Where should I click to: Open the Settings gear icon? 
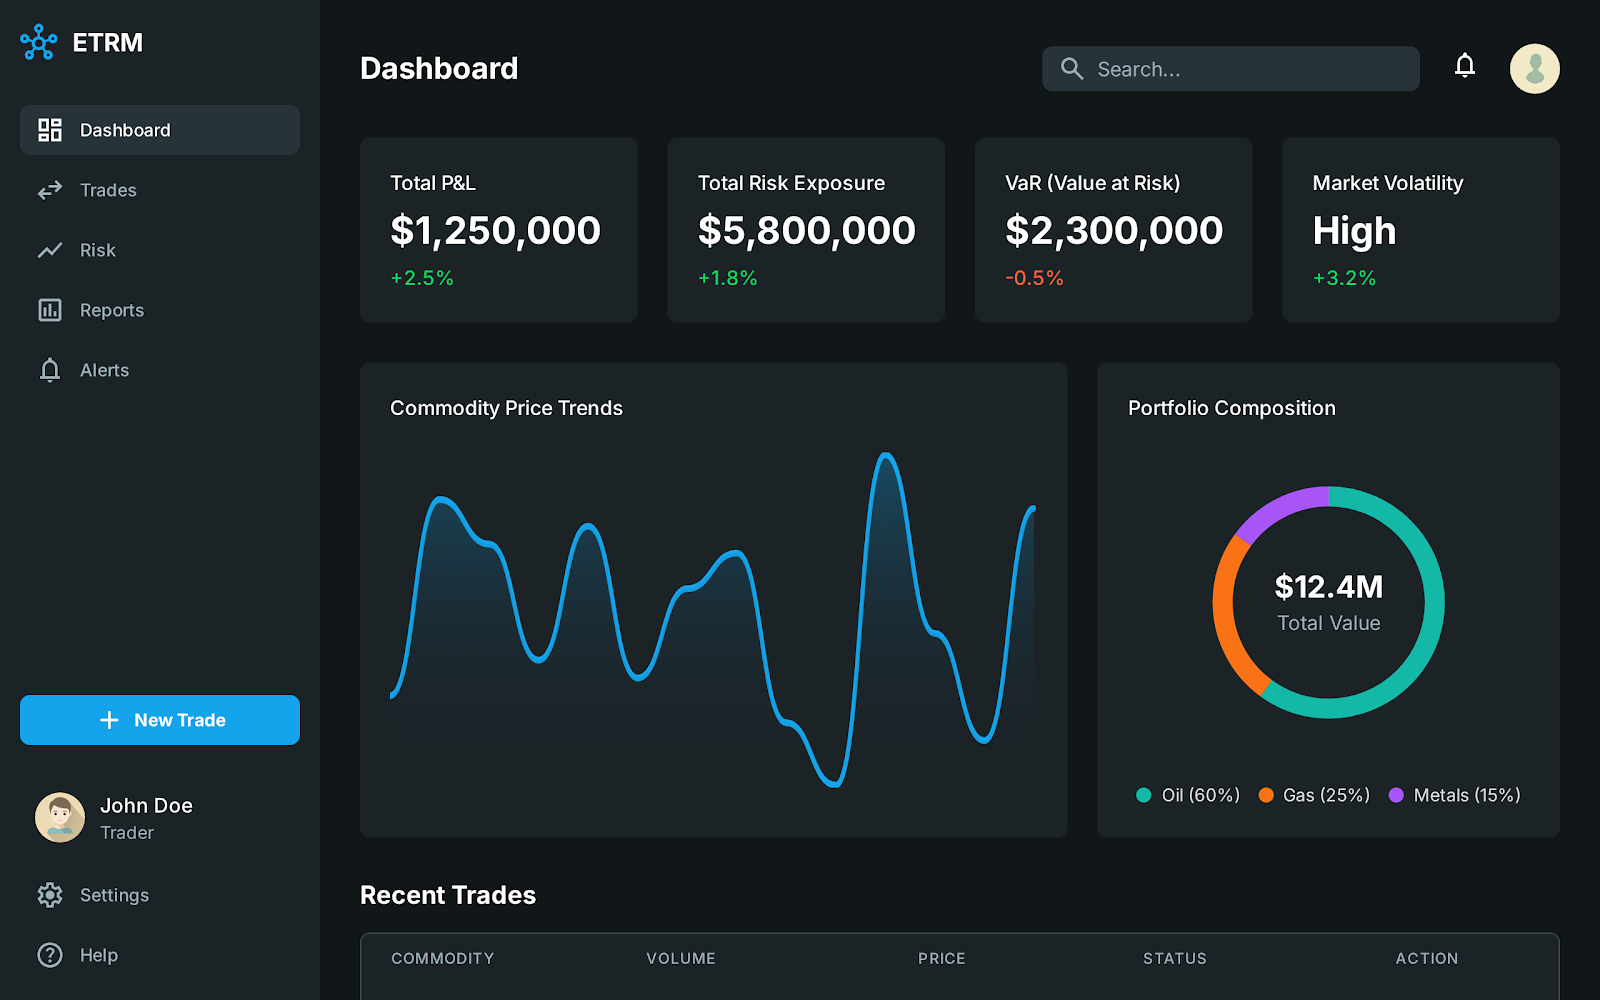50,895
